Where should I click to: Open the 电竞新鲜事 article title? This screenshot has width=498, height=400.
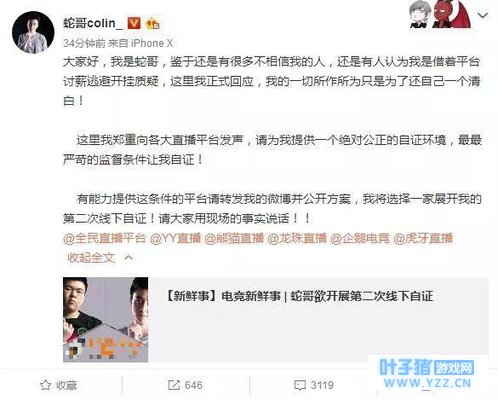[x=299, y=296]
